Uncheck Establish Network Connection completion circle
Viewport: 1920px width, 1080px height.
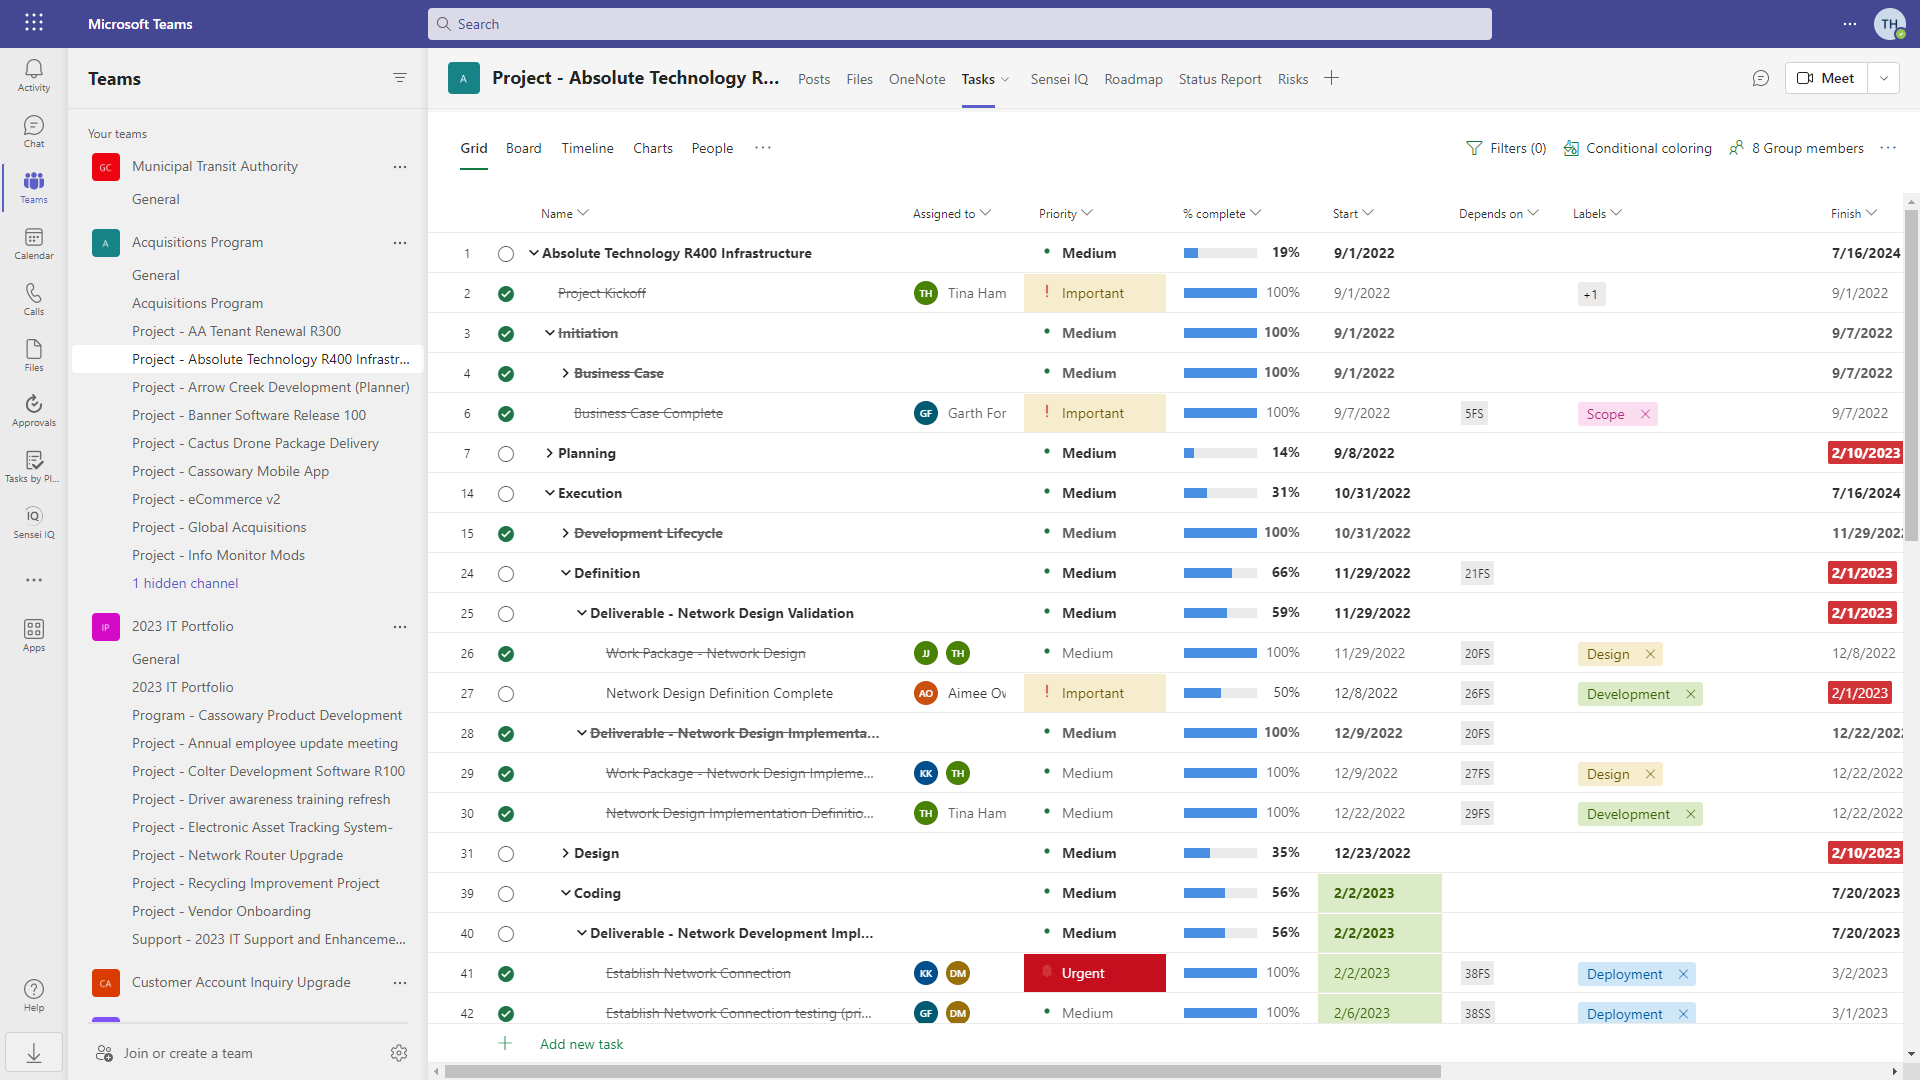(506, 974)
